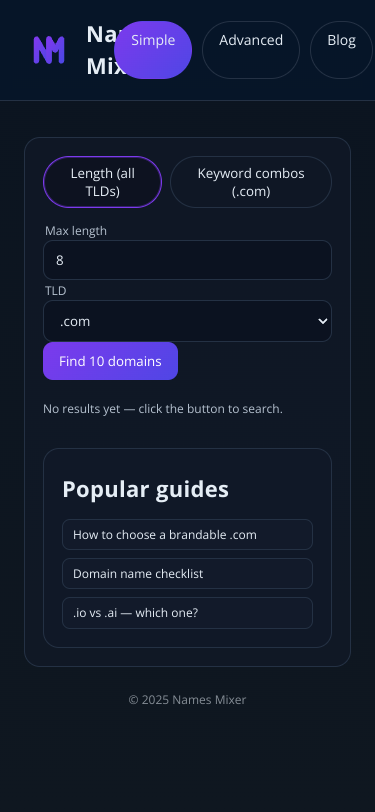The height and width of the screenshot is (812, 375).
Task: Open the Domain name checklist guide
Action: 188,574
